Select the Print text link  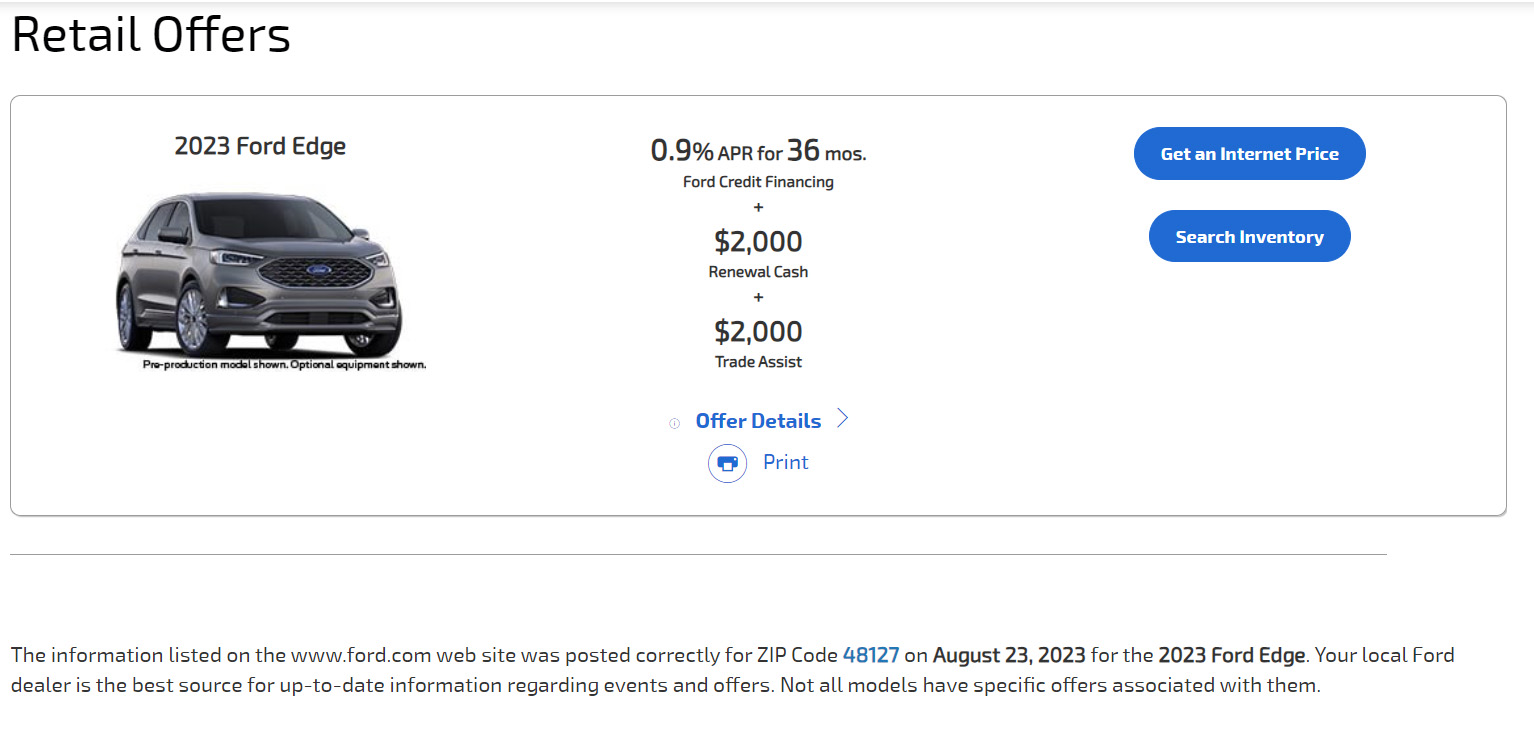pyautogui.click(x=785, y=462)
